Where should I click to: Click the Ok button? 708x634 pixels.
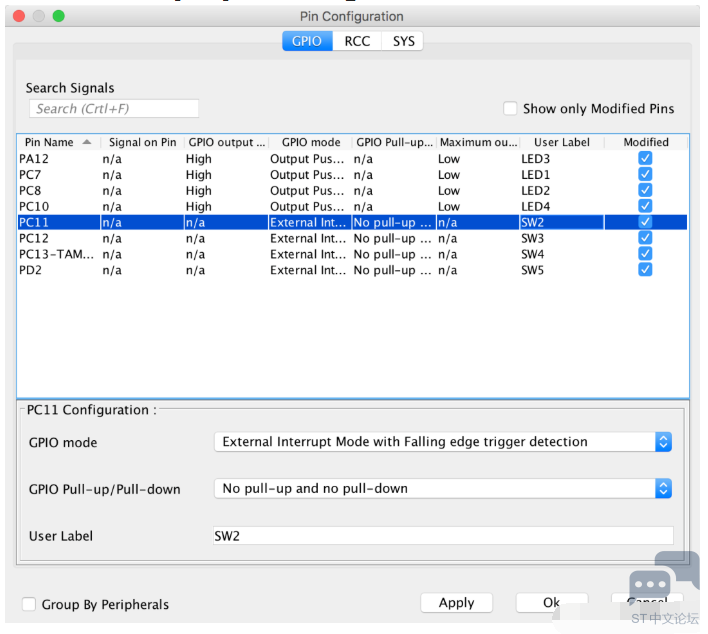551,603
